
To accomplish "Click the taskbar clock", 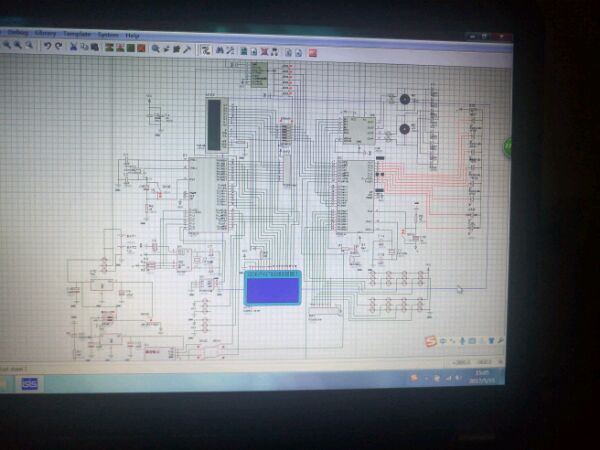I will (481, 377).
